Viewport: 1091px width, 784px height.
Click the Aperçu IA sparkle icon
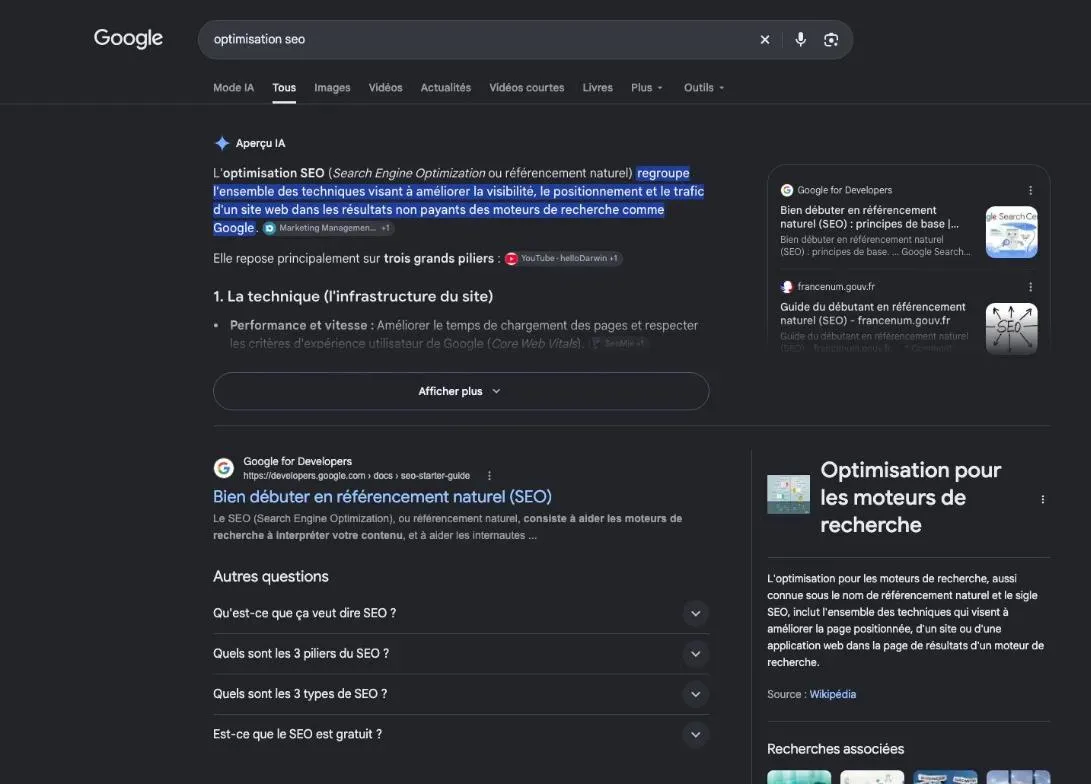(222, 143)
